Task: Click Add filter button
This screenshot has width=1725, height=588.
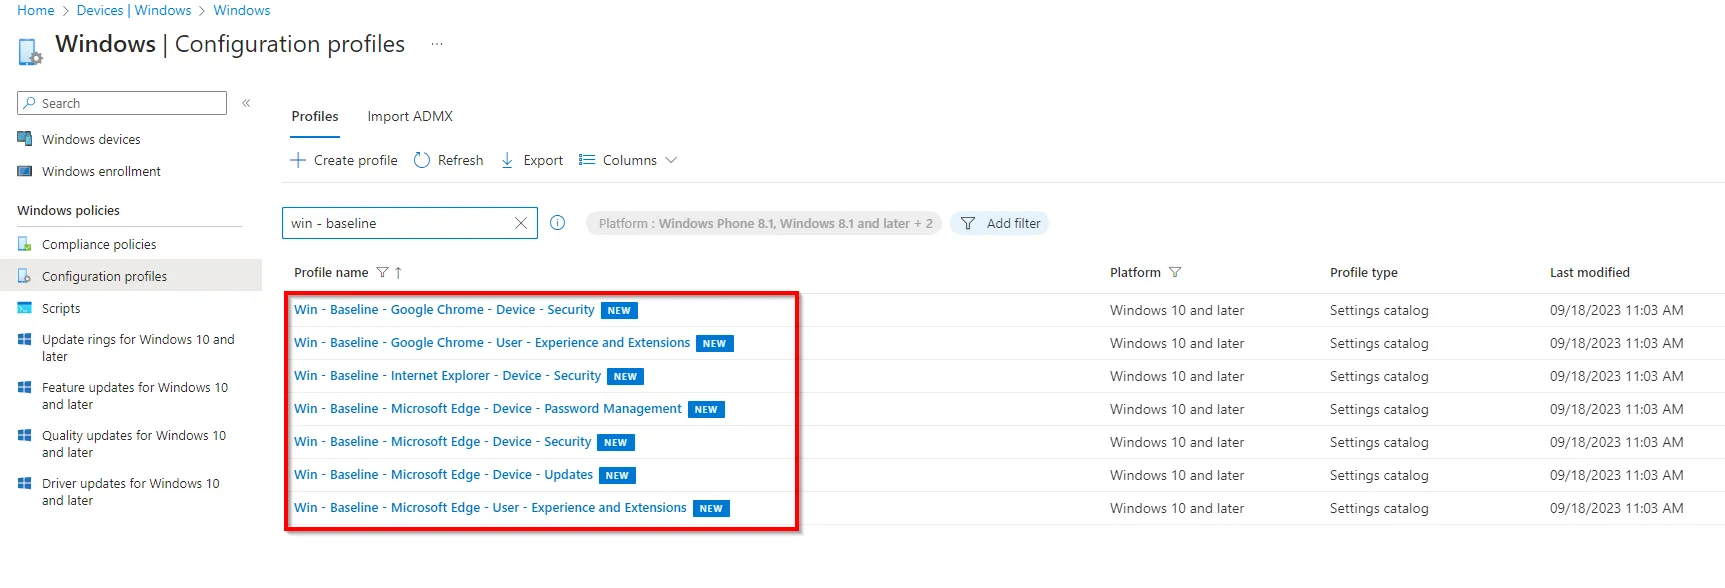Action: 999,223
